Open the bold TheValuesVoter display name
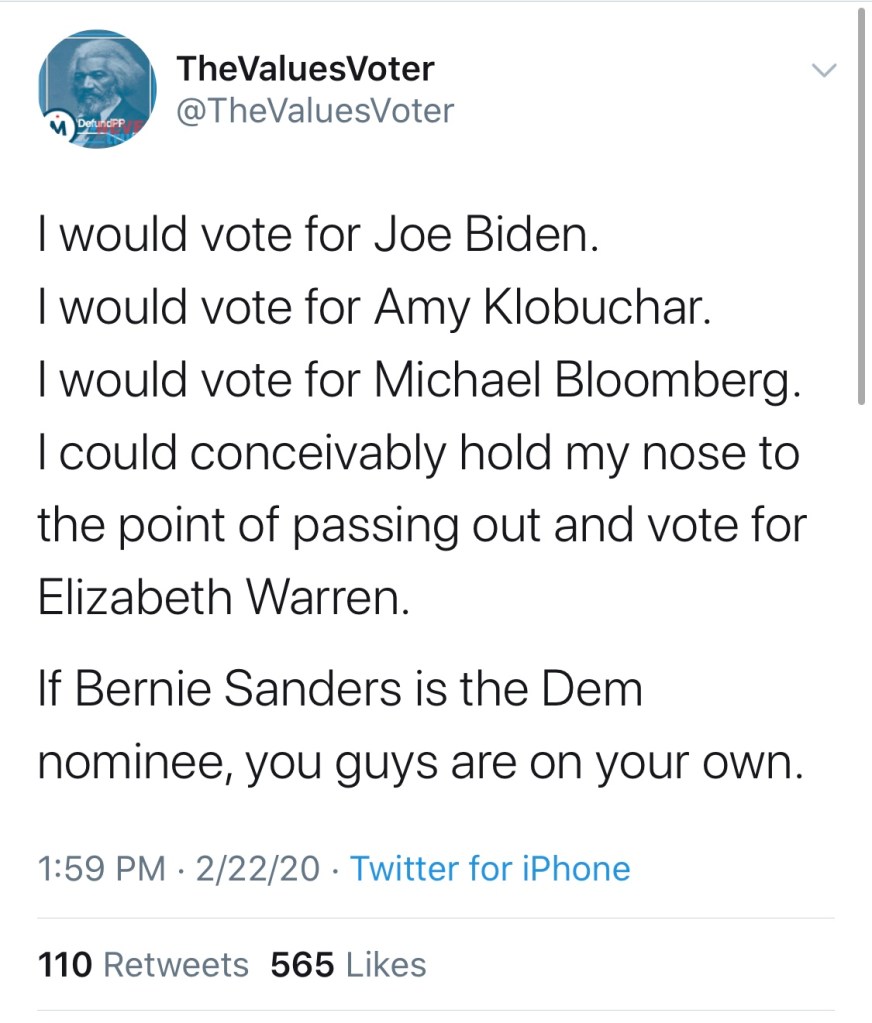Image resolution: width=872 pixels, height=1023 pixels. (x=305, y=68)
